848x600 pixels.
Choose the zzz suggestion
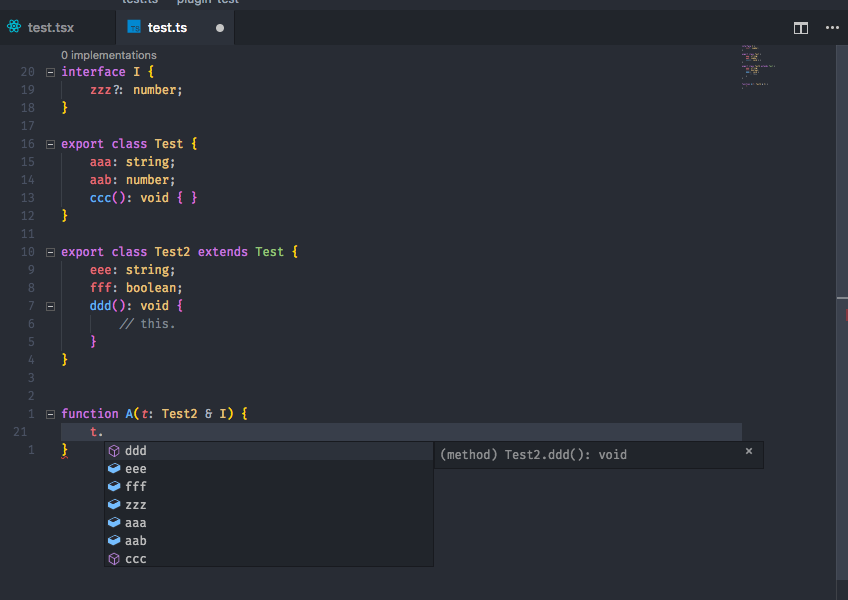pos(269,505)
